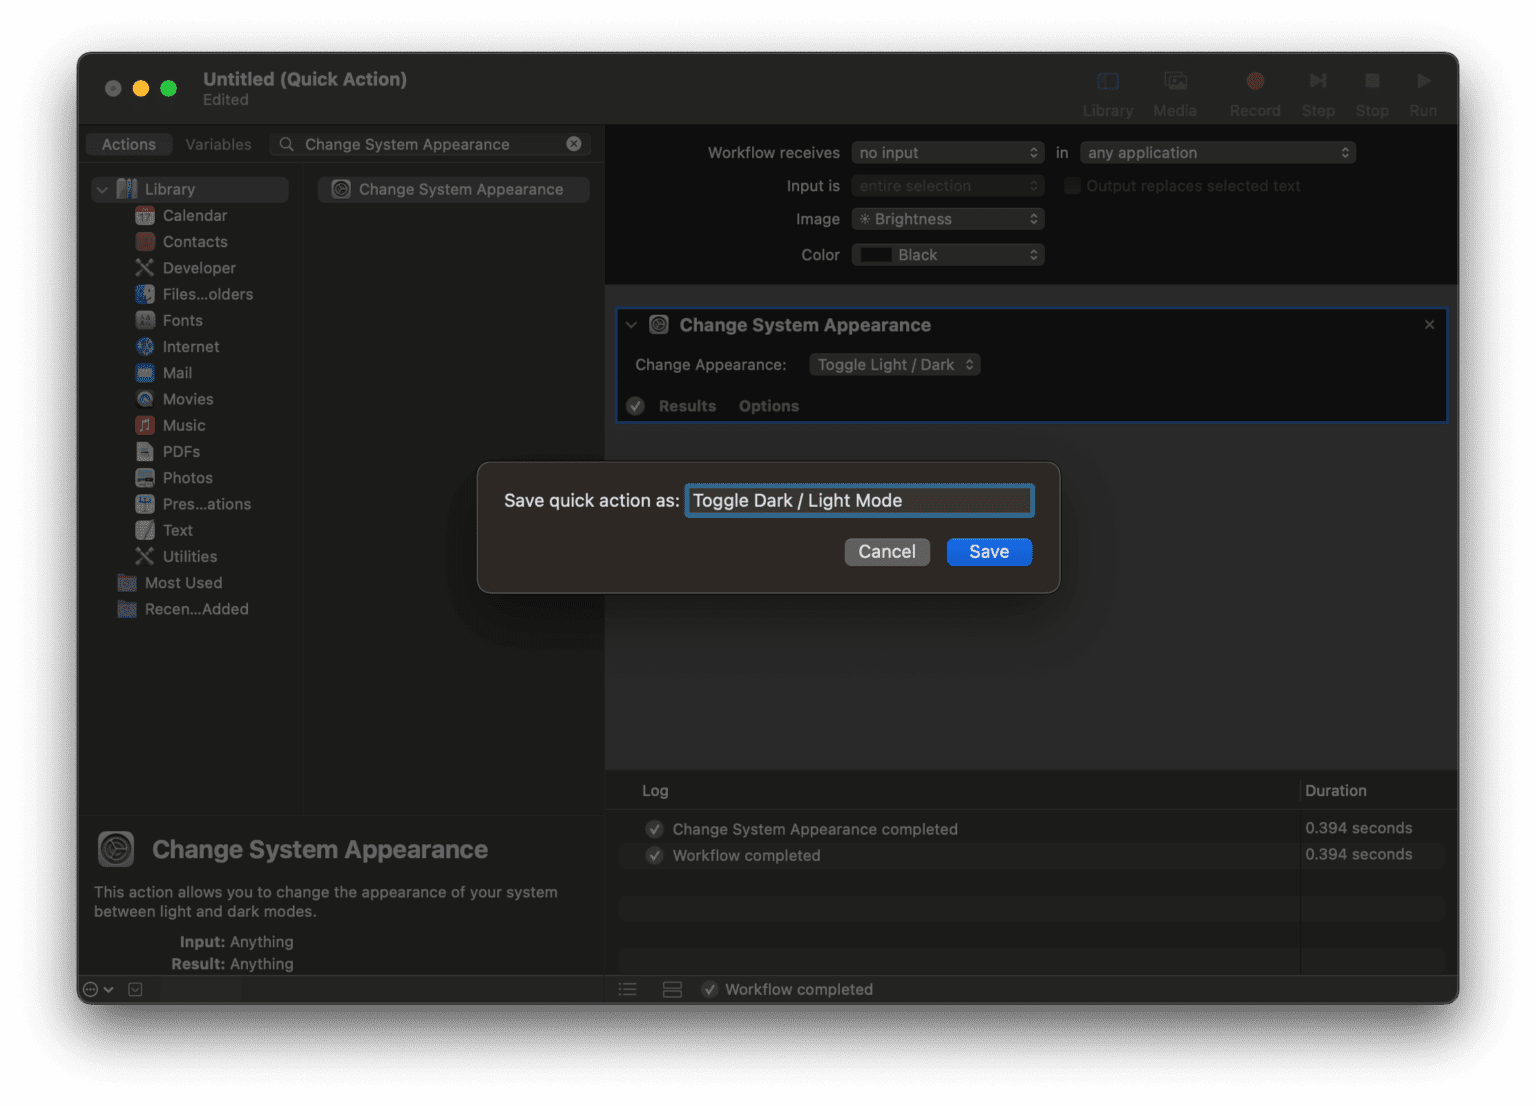The width and height of the screenshot is (1536, 1106).
Task: Click the Record button in the toolbar
Action: pos(1254,90)
